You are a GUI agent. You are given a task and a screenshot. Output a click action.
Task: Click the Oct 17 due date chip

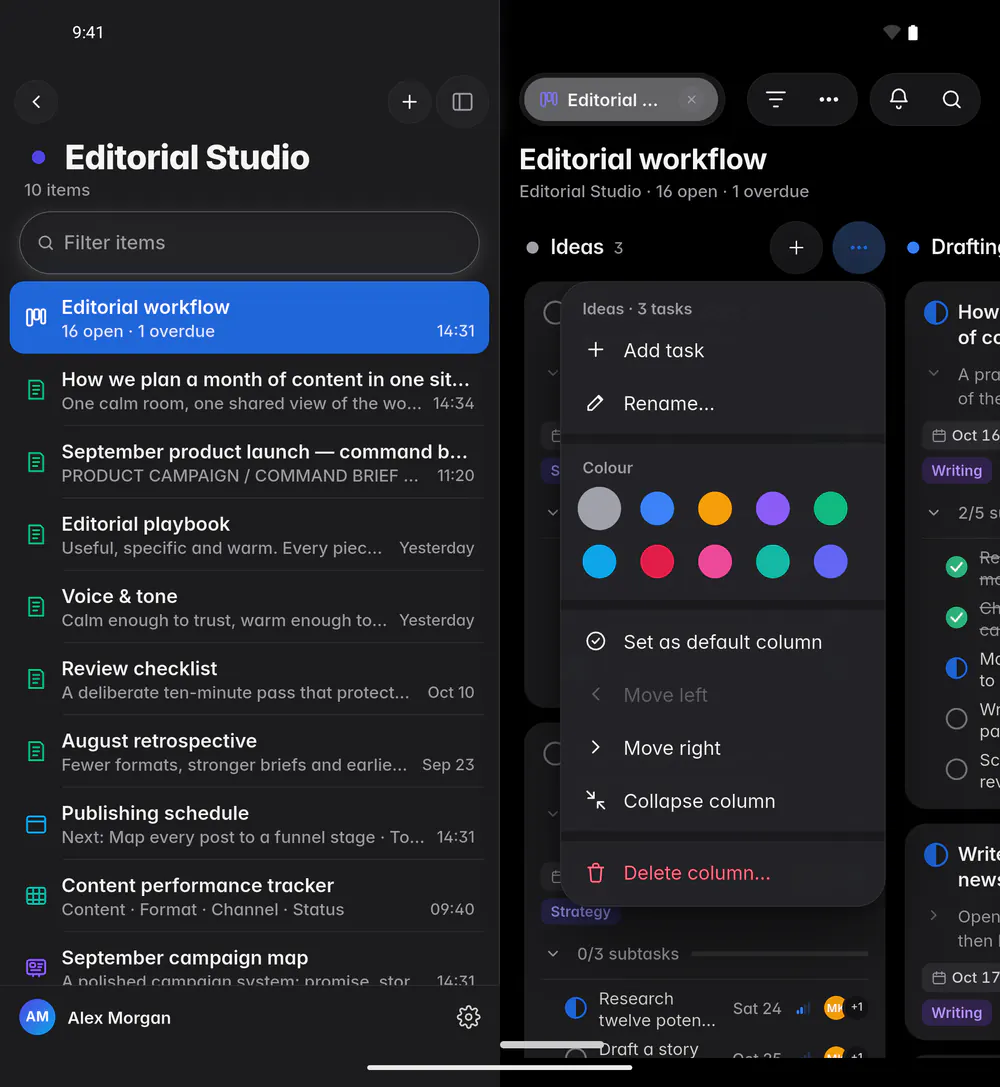point(961,977)
